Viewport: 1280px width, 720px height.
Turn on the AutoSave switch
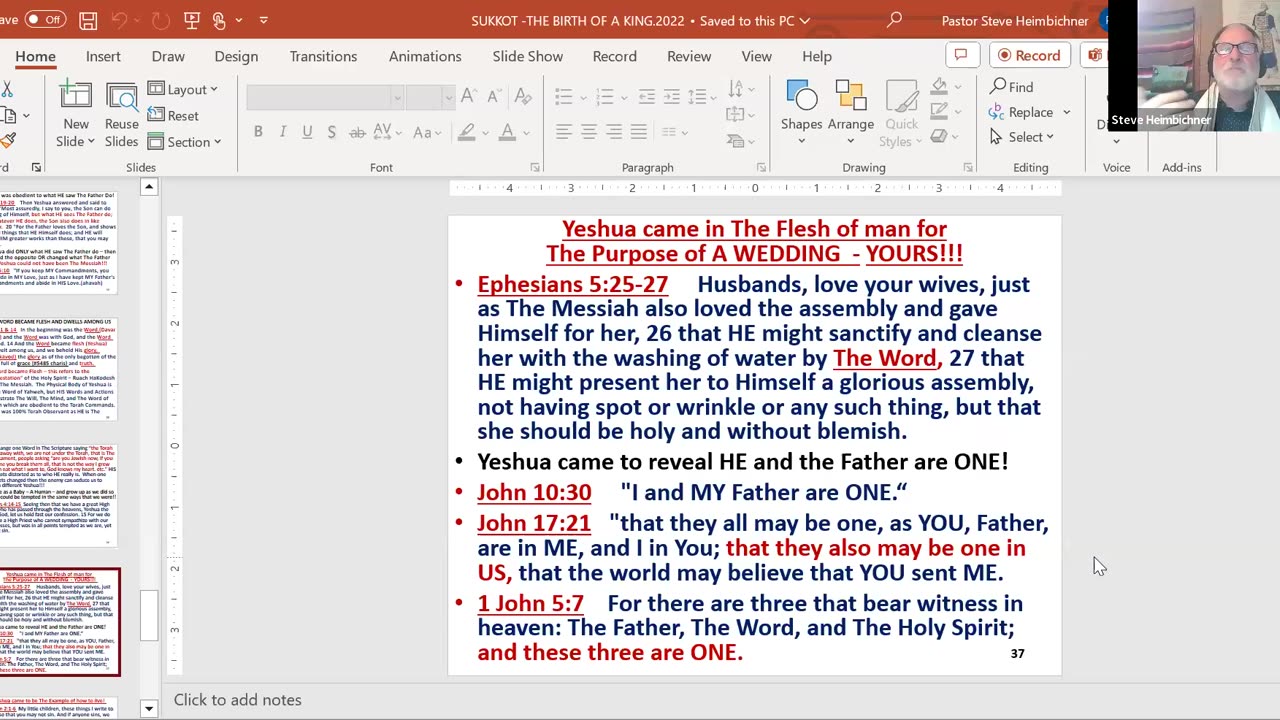(x=45, y=20)
